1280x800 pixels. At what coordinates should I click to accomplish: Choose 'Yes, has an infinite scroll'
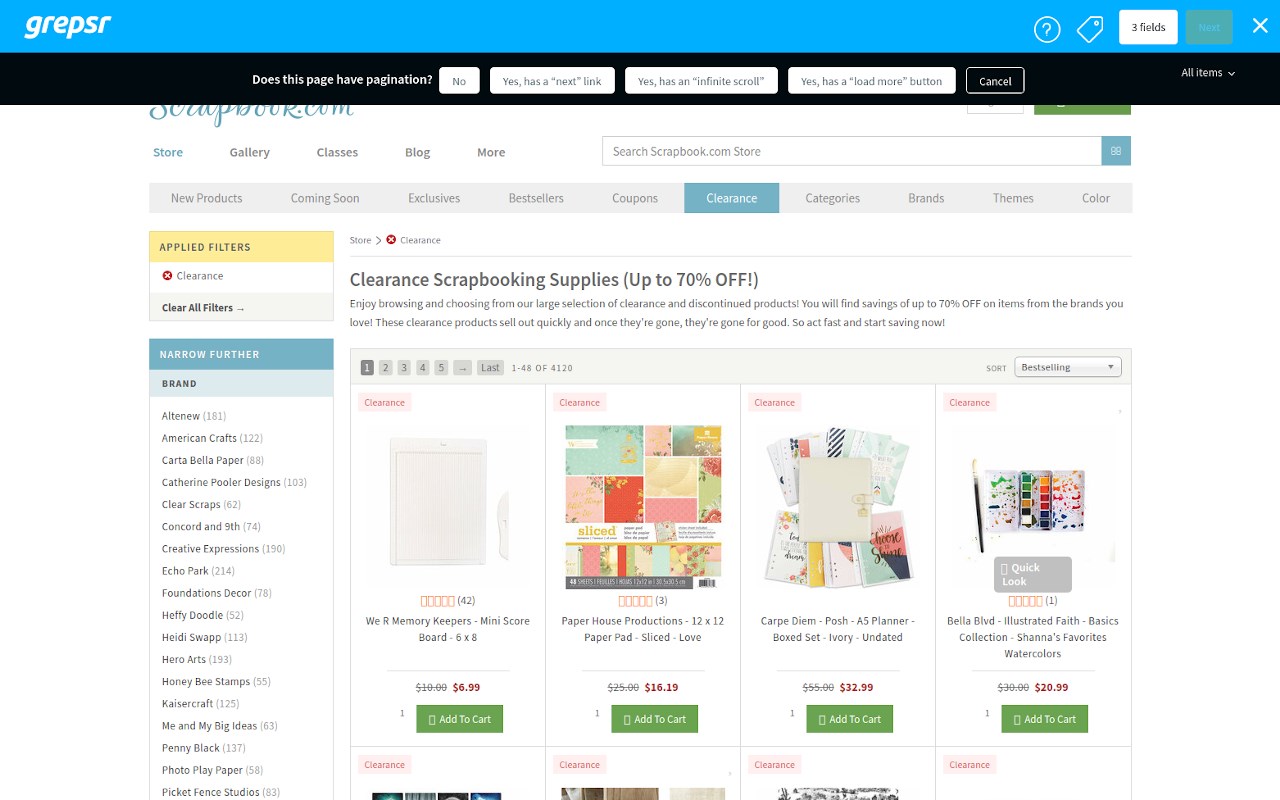coord(701,81)
